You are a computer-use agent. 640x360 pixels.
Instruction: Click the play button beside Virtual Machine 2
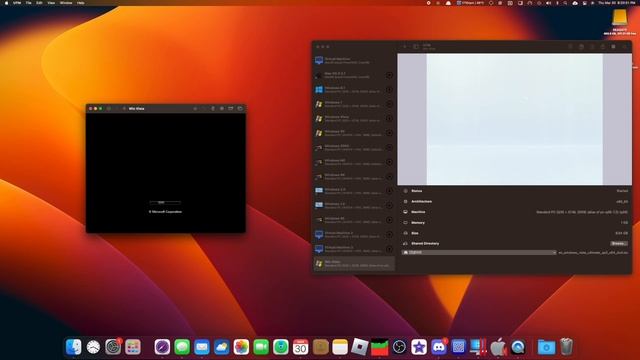389,234
